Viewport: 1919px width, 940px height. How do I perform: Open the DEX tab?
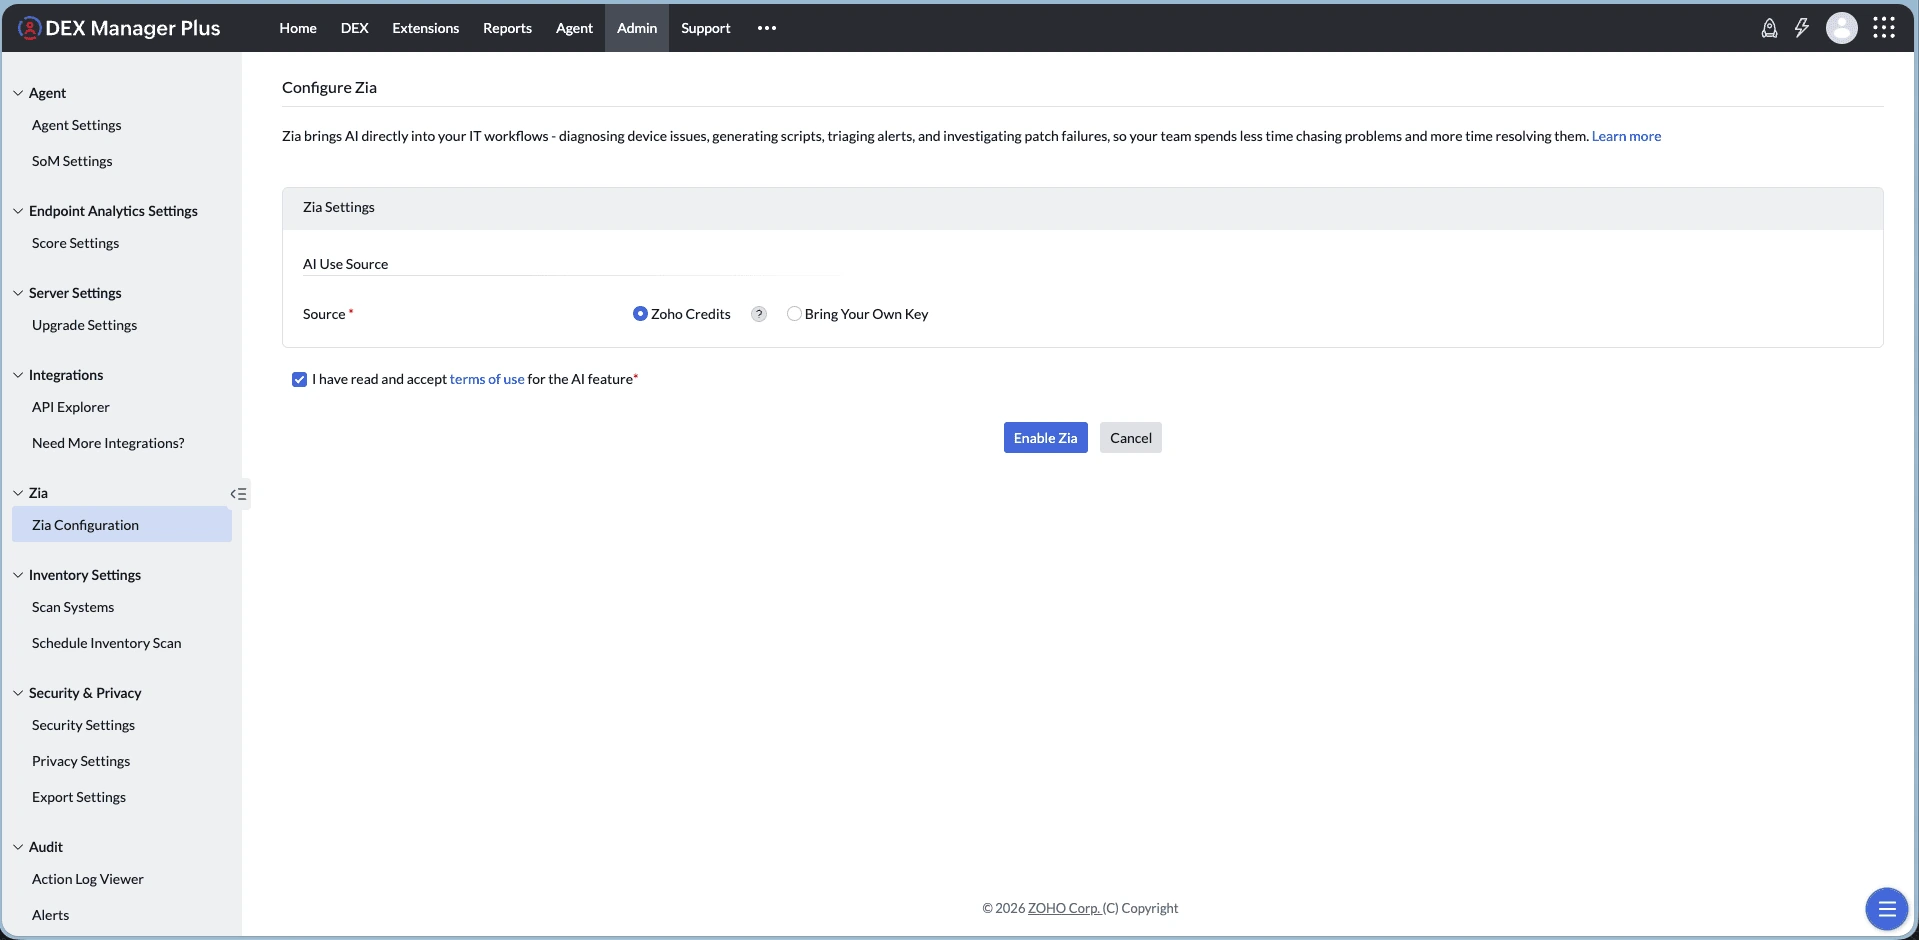point(355,28)
